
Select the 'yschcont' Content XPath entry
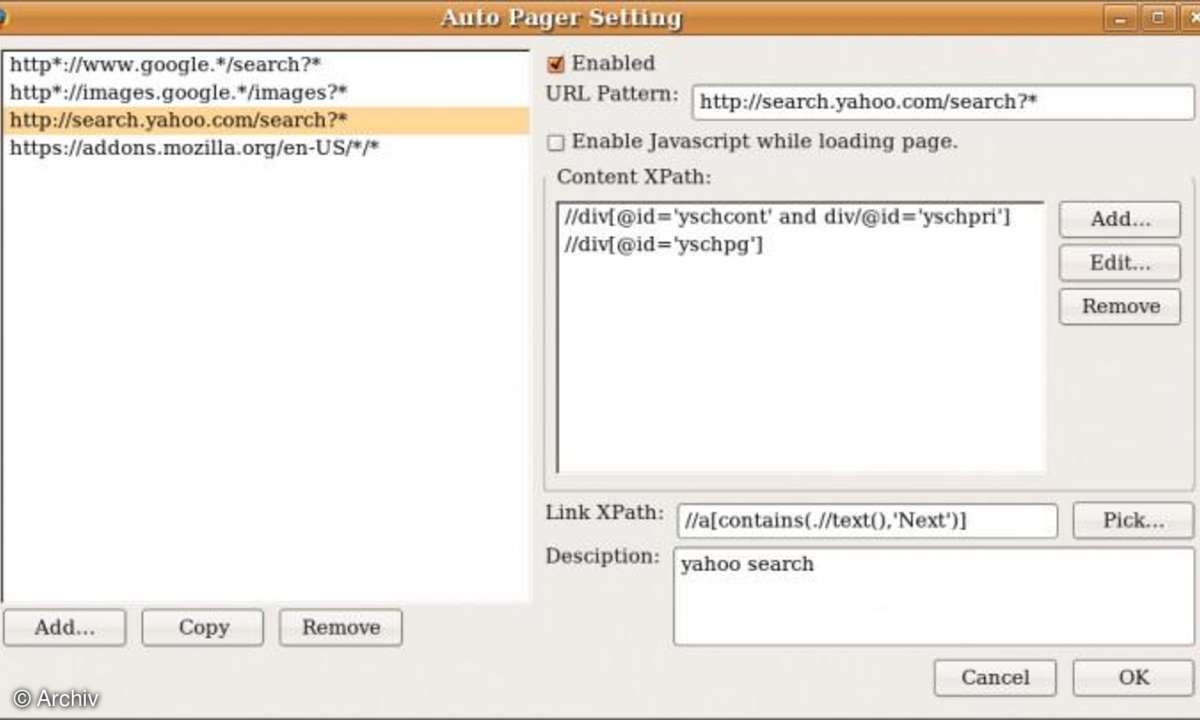[800, 217]
